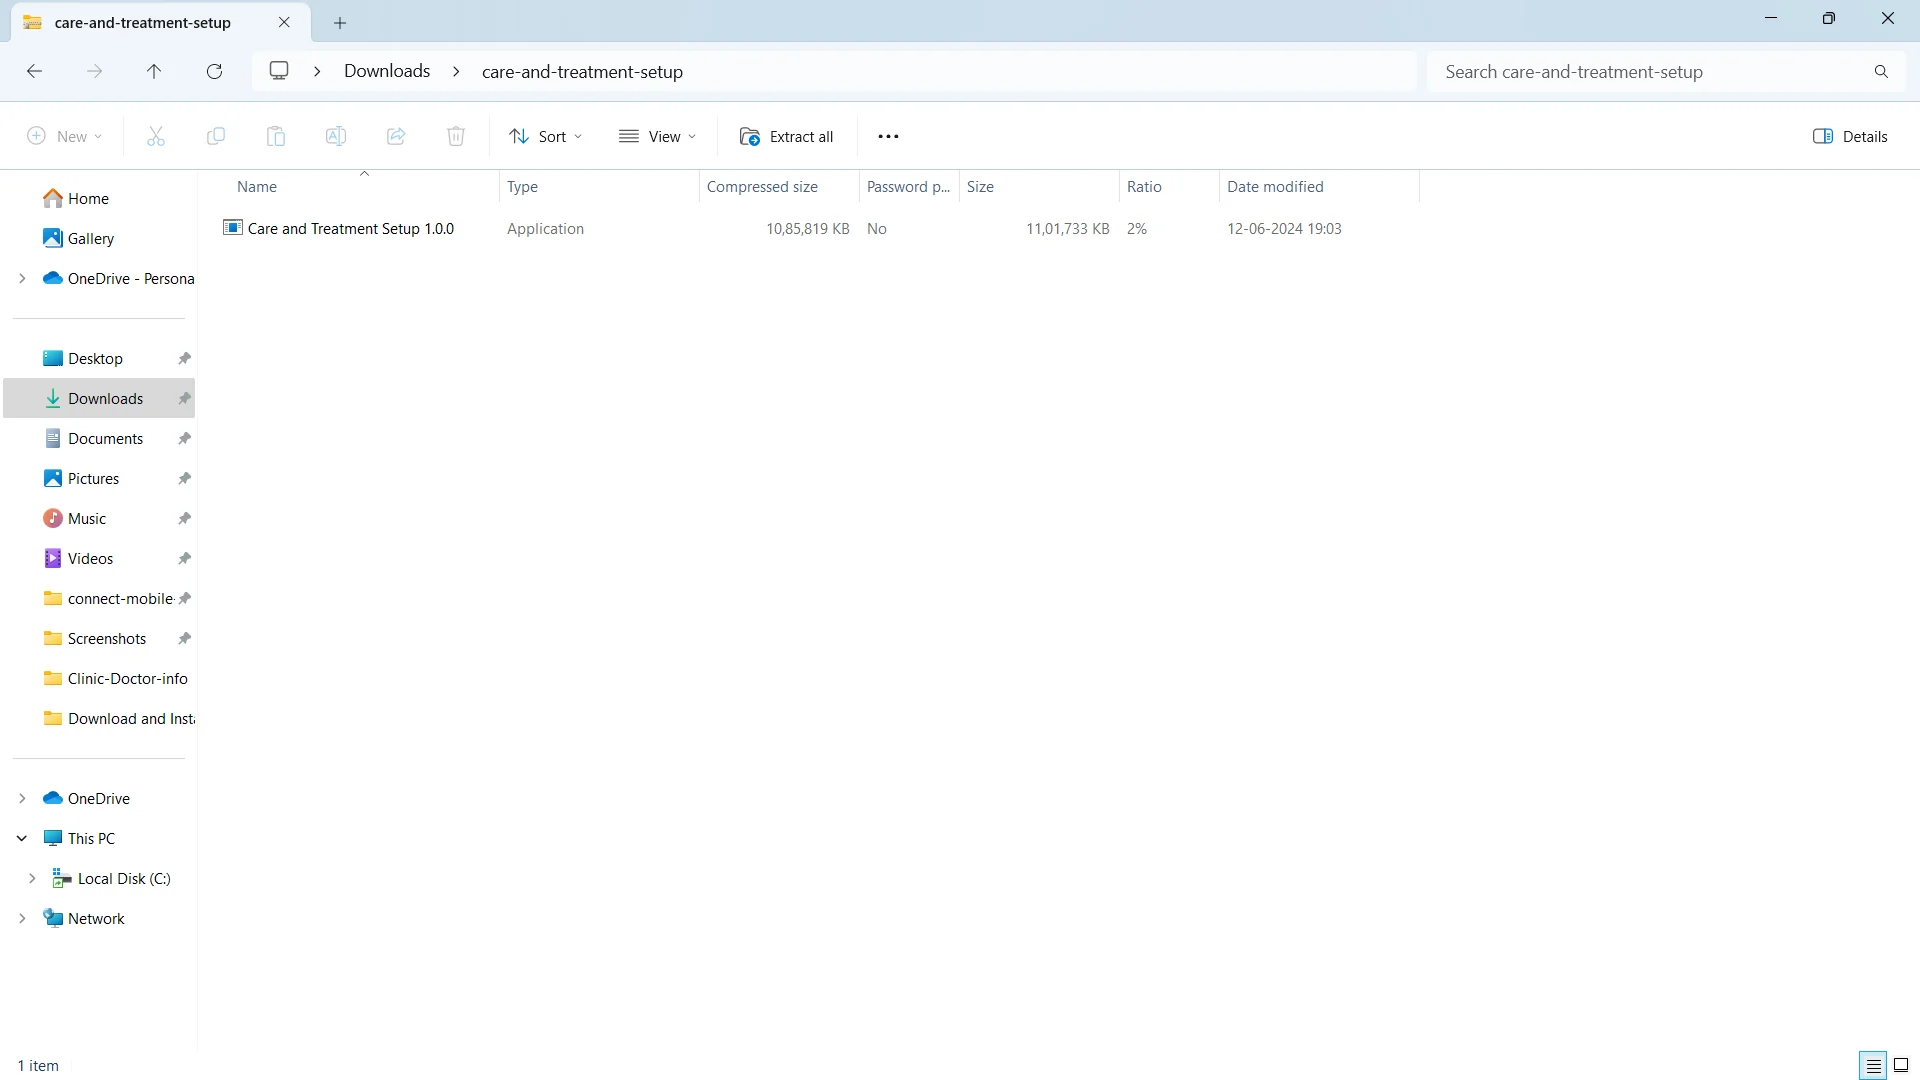Sort by Compressed size column header
The image size is (1920, 1080).
click(762, 187)
